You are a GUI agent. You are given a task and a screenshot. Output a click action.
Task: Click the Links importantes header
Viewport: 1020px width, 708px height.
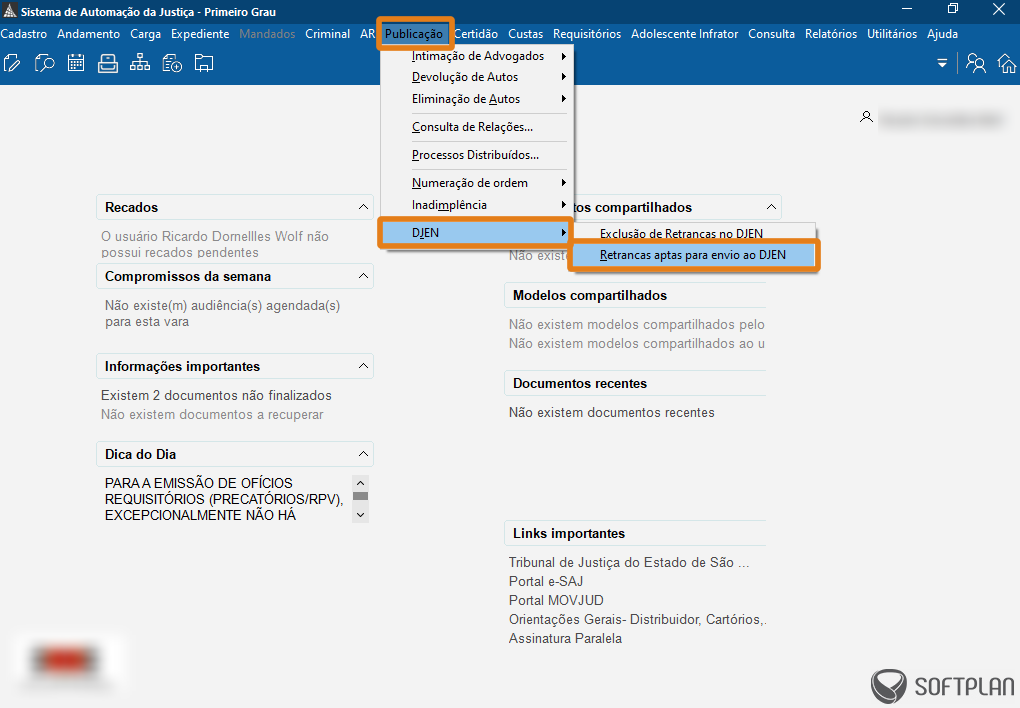(635, 534)
